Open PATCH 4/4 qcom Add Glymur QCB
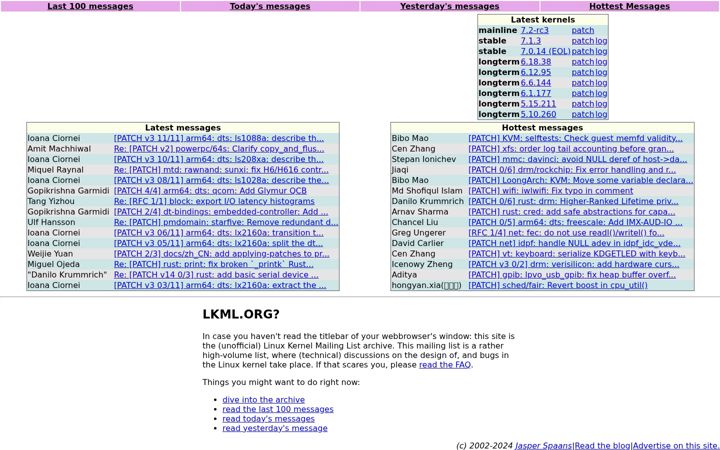This screenshot has width=720, height=450. click(210, 191)
